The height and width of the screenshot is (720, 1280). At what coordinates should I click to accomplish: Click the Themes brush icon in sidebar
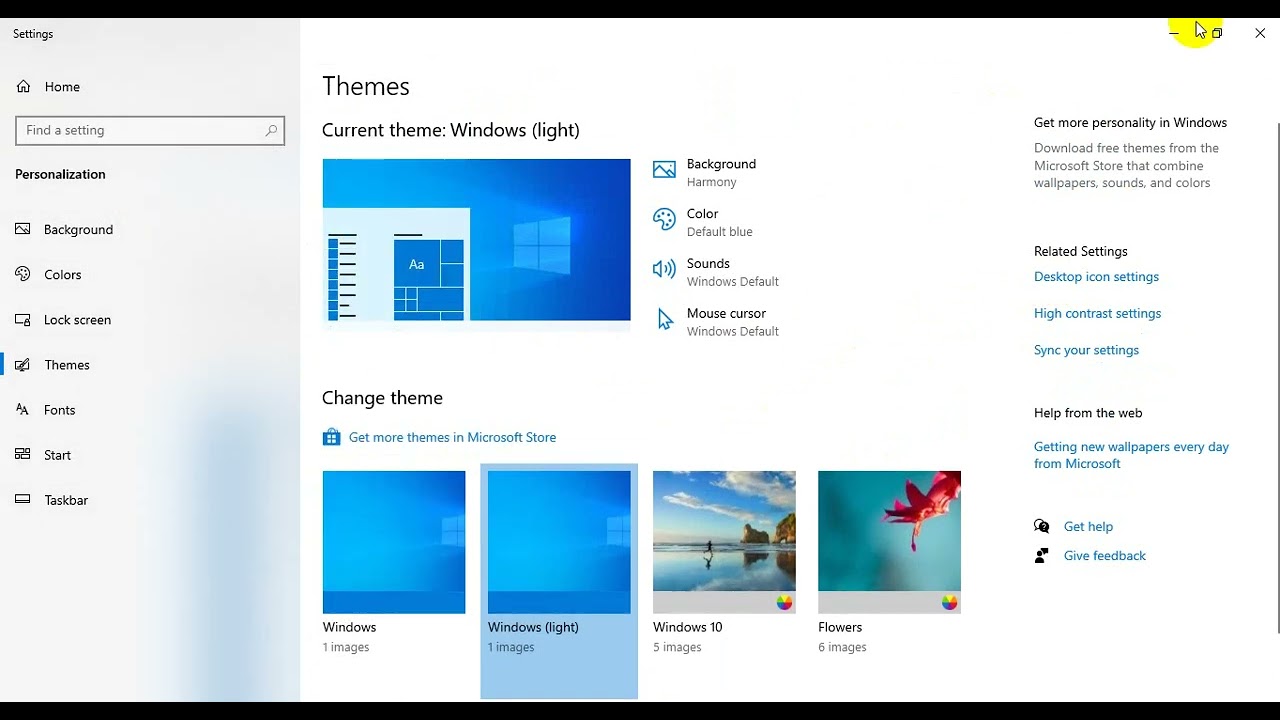pyautogui.click(x=23, y=365)
